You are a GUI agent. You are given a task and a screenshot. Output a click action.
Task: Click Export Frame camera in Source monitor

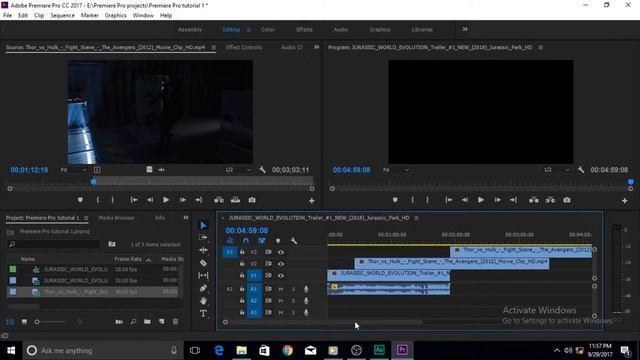click(252, 200)
